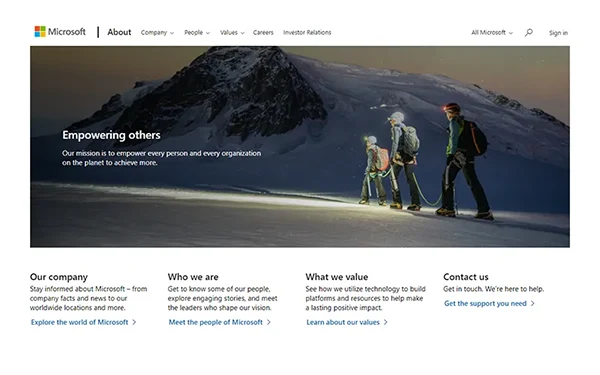Go to the About section title
The height and width of the screenshot is (375, 600).
(x=119, y=32)
